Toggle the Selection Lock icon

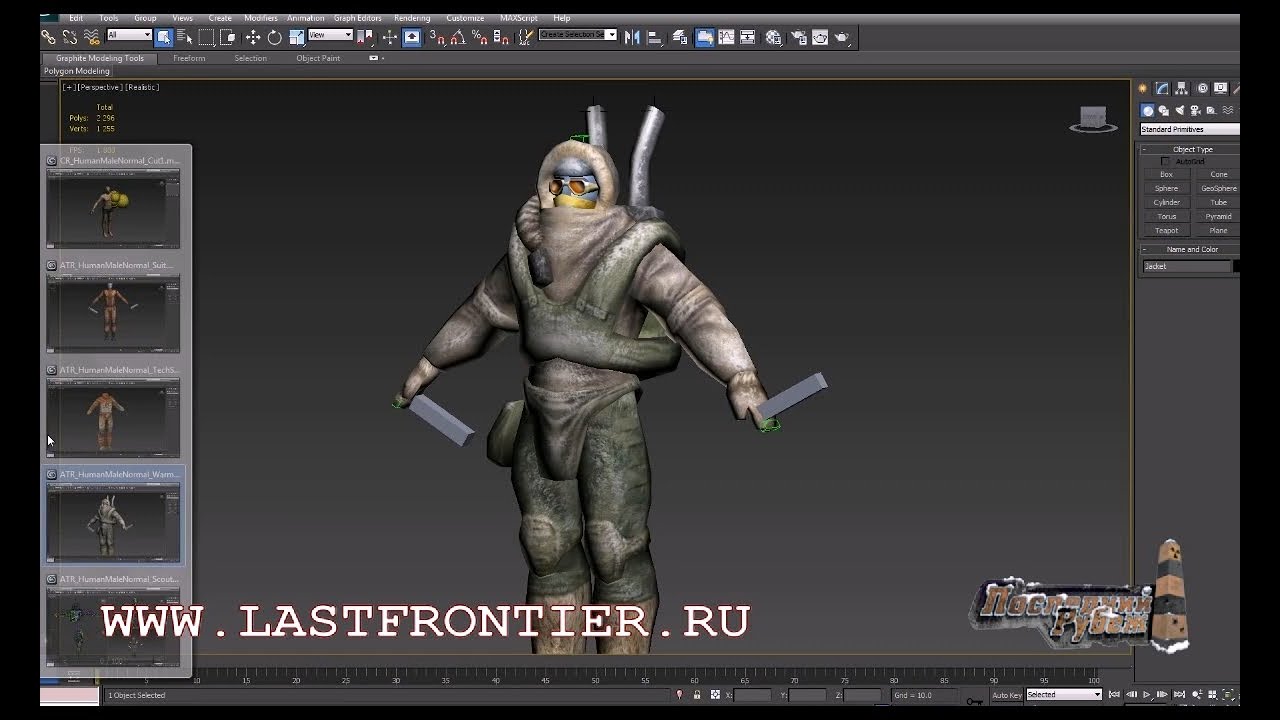pos(697,695)
